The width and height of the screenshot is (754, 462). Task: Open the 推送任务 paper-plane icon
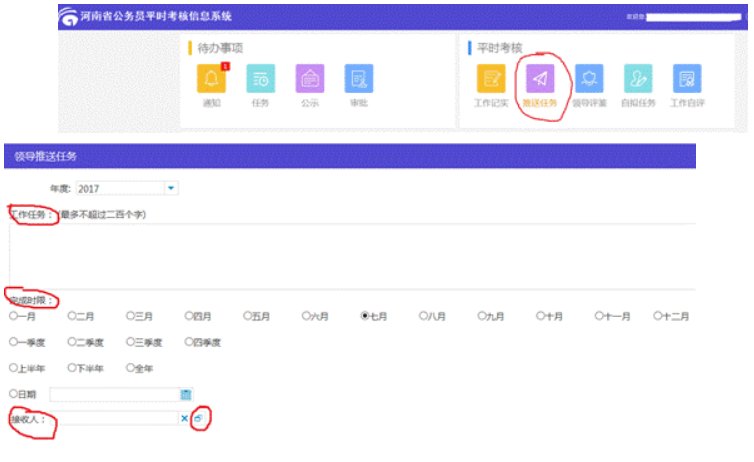coord(540,78)
